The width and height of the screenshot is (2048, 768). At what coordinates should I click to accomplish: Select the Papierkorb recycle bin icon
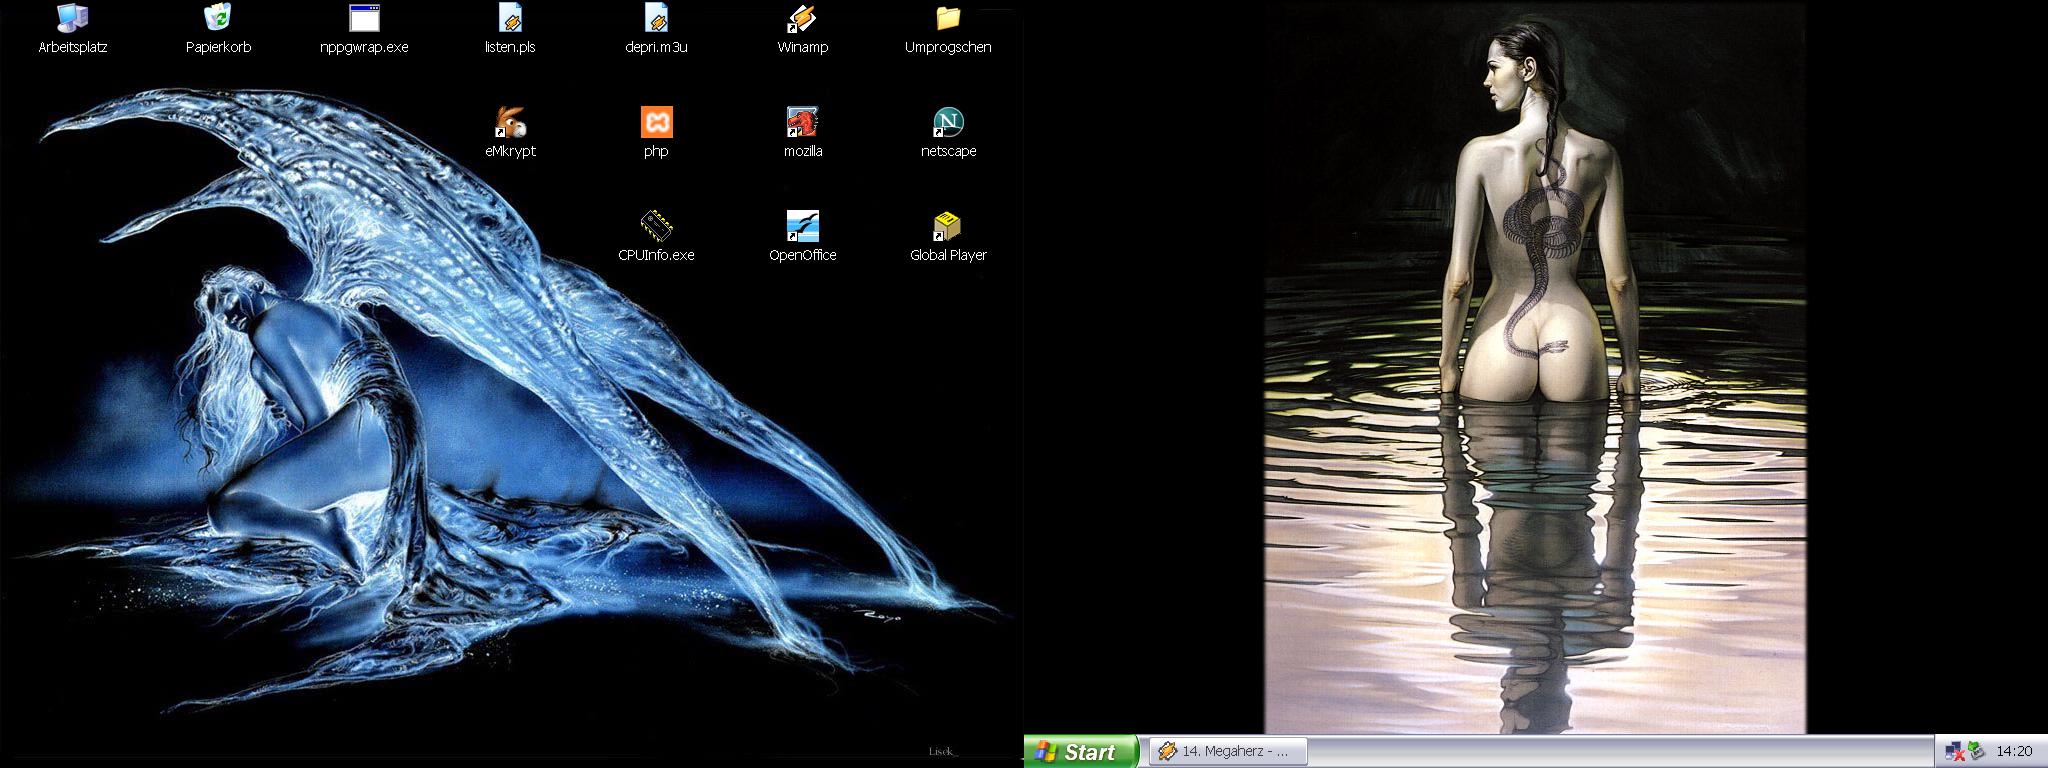[x=218, y=19]
